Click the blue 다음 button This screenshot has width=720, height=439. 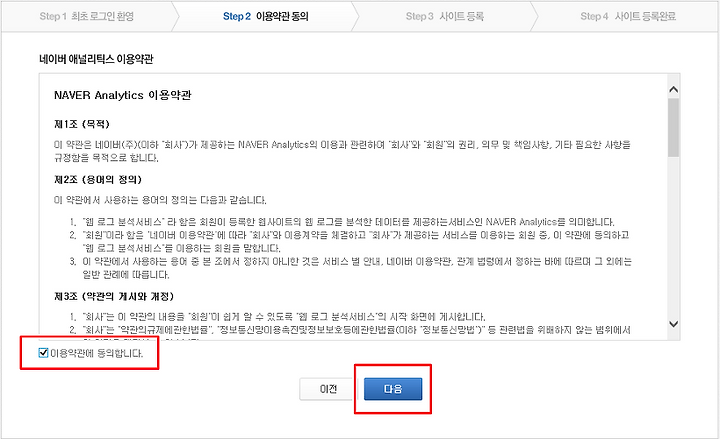pyautogui.click(x=393, y=389)
